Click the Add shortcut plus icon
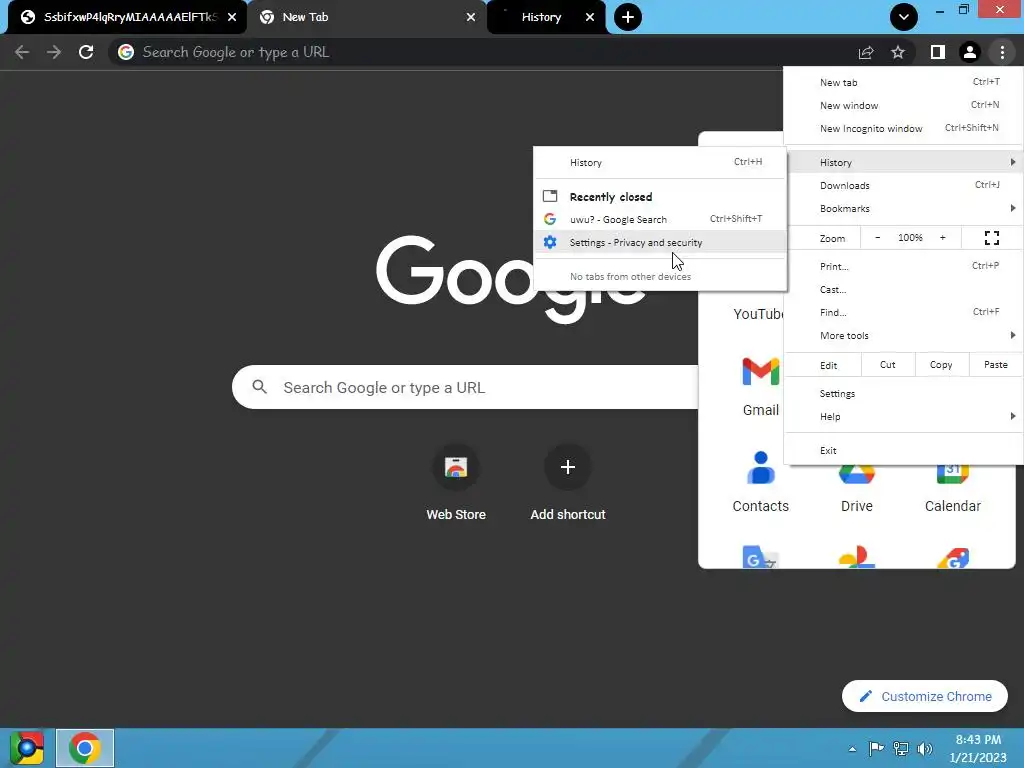Screen dimensions: 1024x768 click(x=568, y=467)
